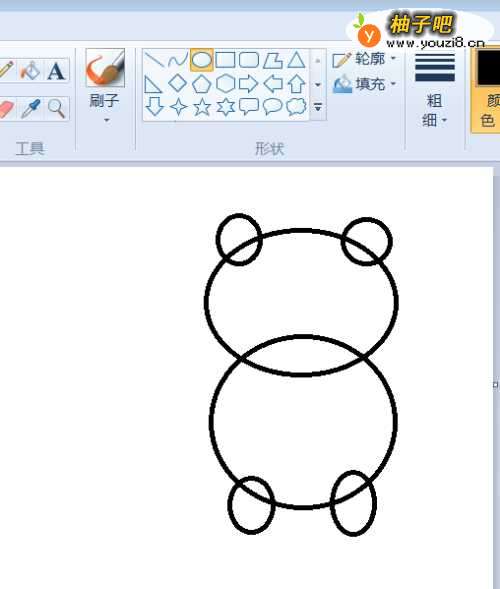Open the 填充 fill dropdown
The image size is (500, 589).
(364, 84)
